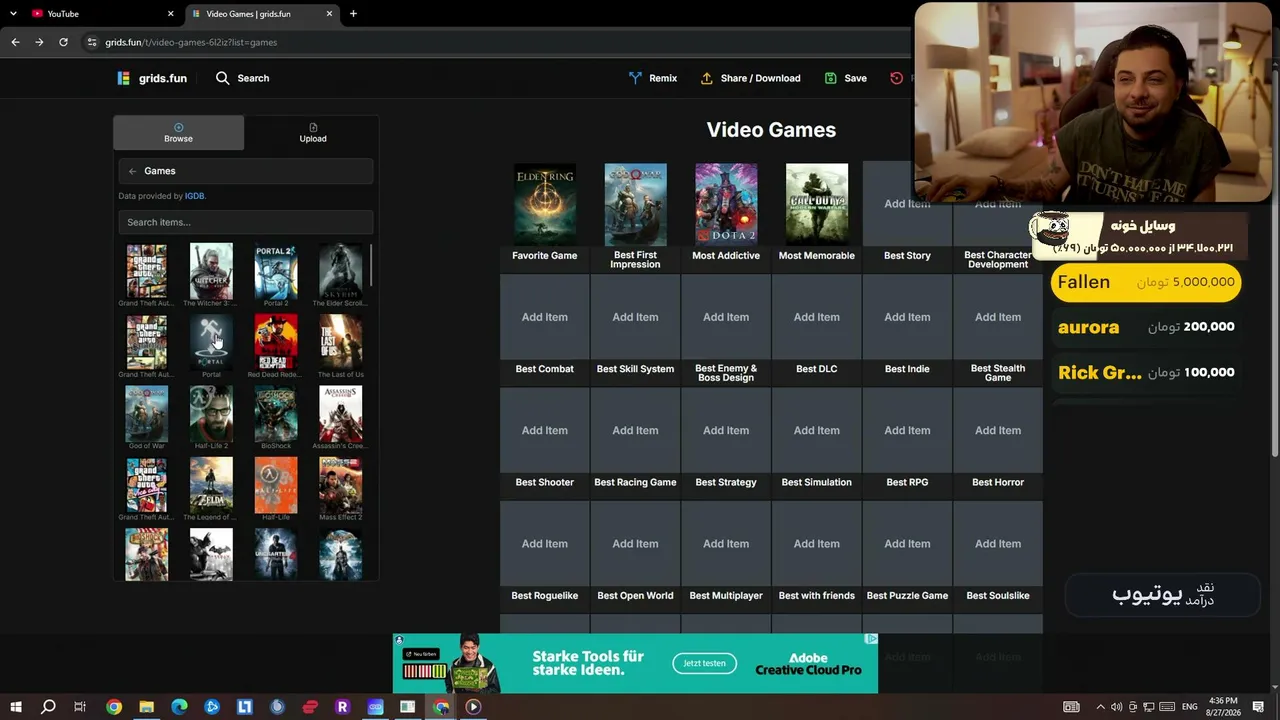The width and height of the screenshot is (1280, 720).
Task: Select the Mass Effect 2 thumbnail
Action: coord(340,485)
